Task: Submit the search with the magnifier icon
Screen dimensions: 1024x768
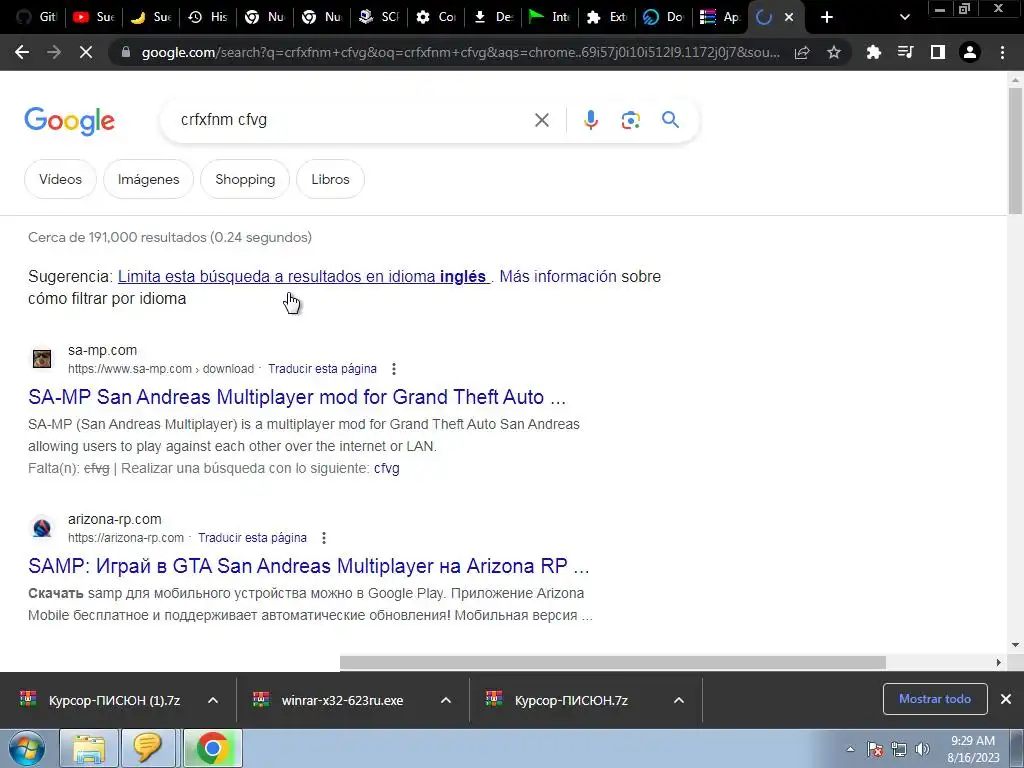Action: pos(670,120)
